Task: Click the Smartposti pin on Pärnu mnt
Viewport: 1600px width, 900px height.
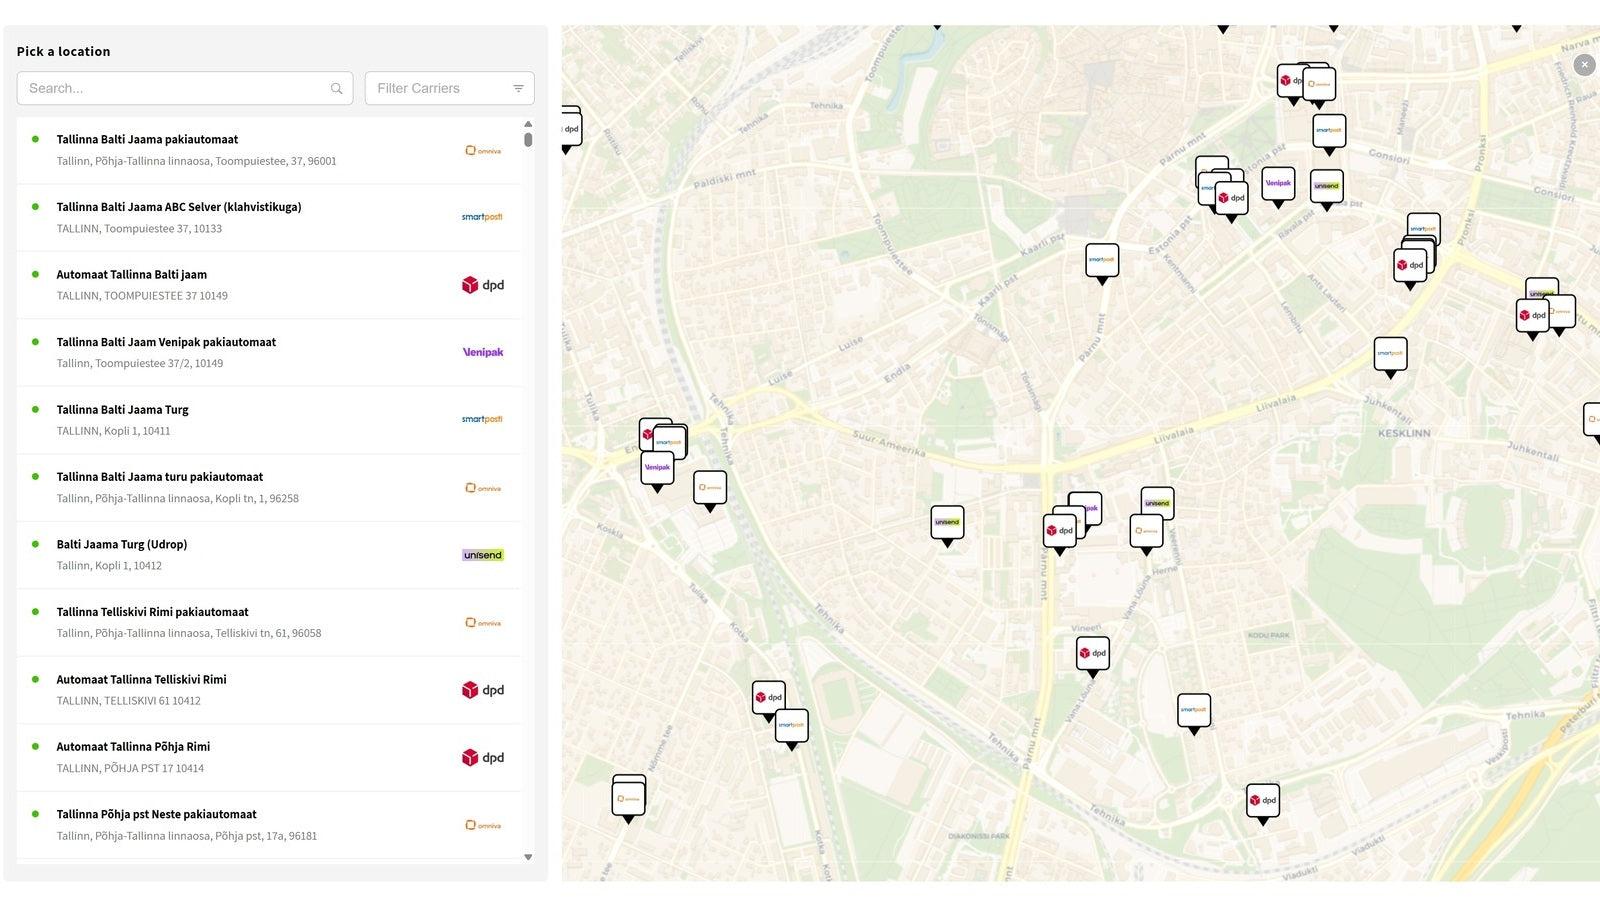Action: [x=1102, y=261]
